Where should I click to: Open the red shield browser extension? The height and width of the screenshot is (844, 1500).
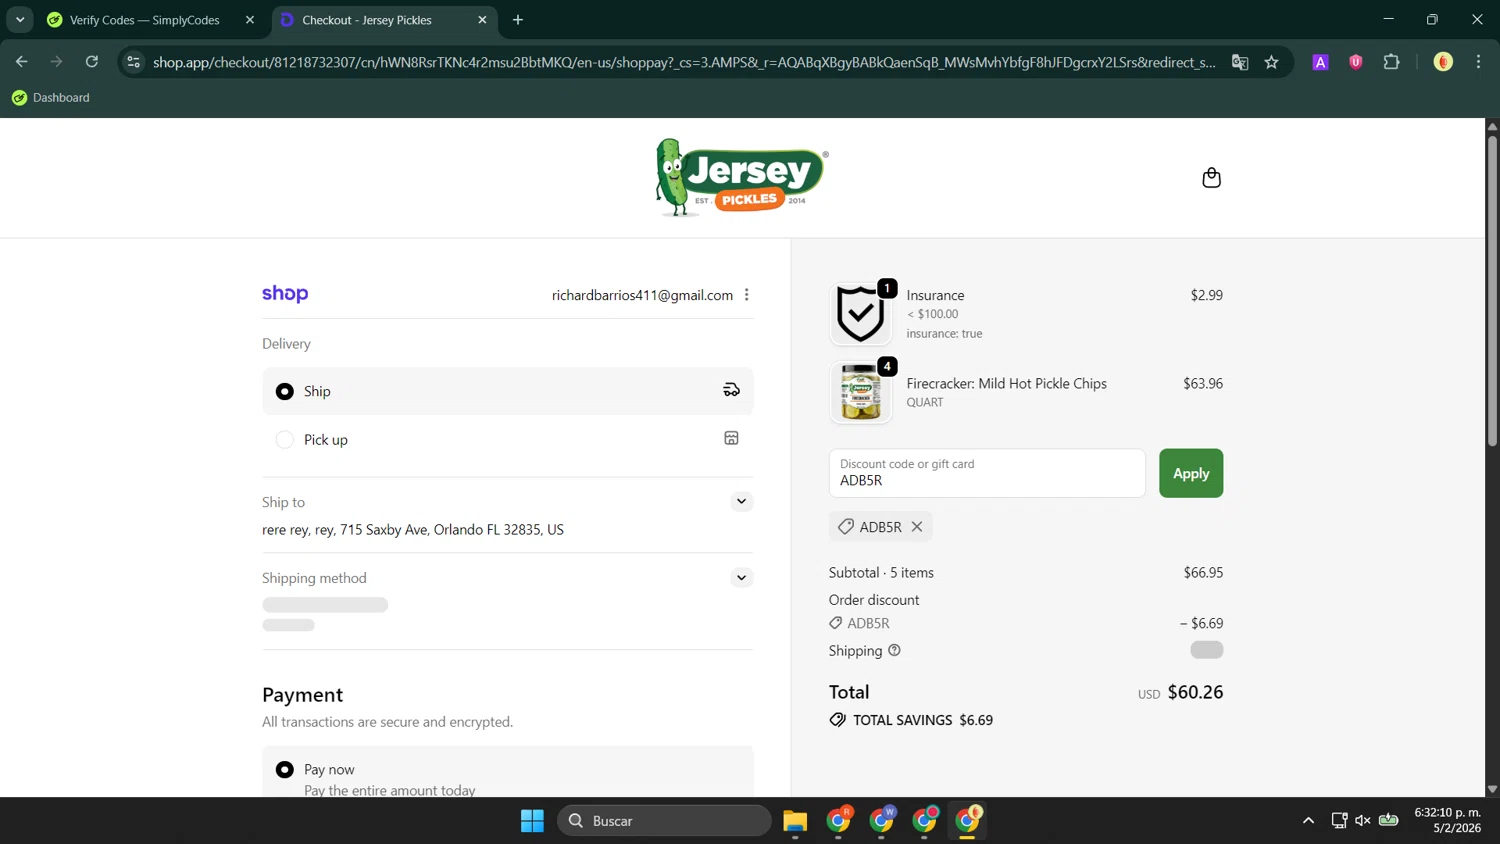click(1356, 62)
